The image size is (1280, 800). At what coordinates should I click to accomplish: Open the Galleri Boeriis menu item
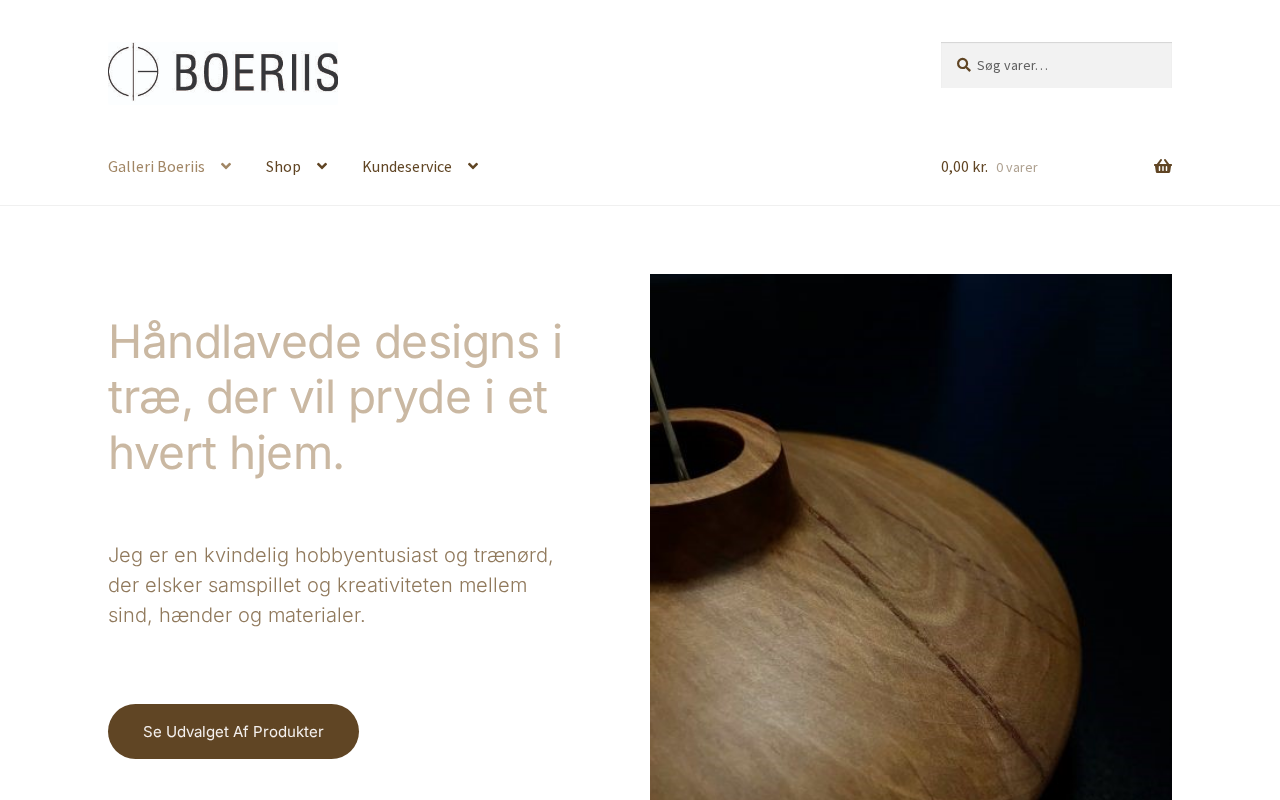(156, 167)
